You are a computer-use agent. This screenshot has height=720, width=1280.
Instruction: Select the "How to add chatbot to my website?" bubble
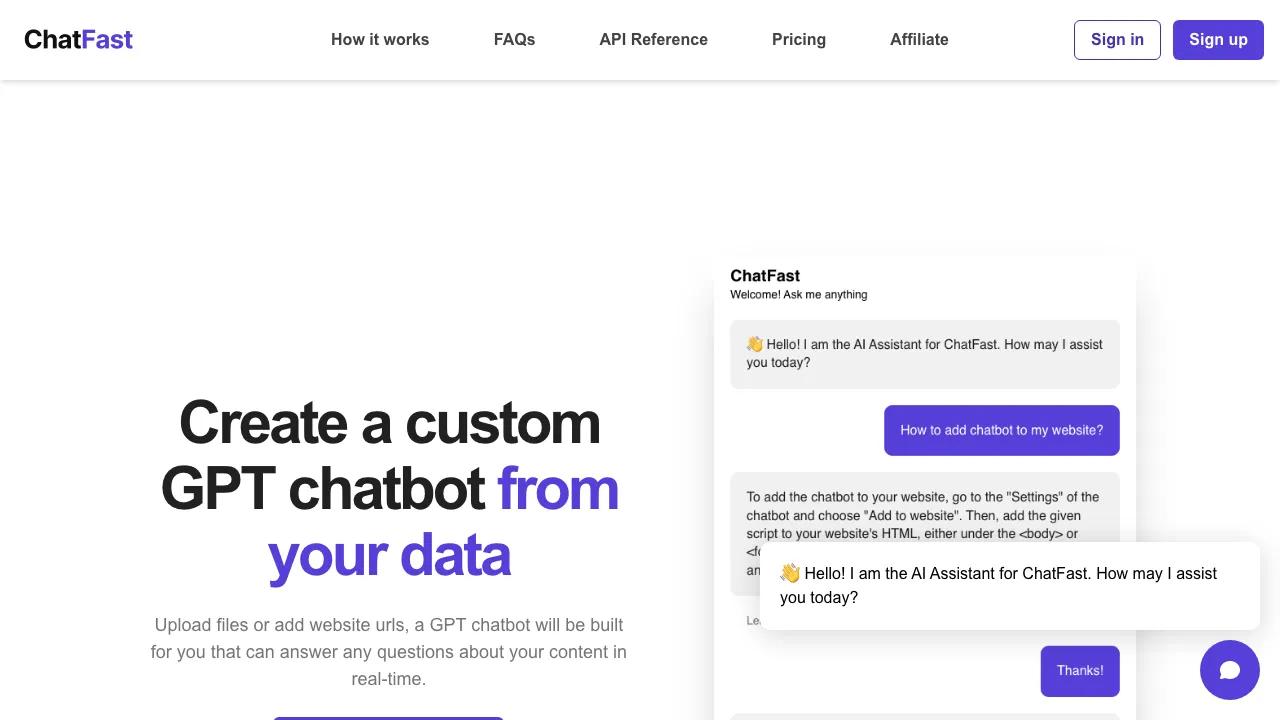pyautogui.click(x=1001, y=430)
